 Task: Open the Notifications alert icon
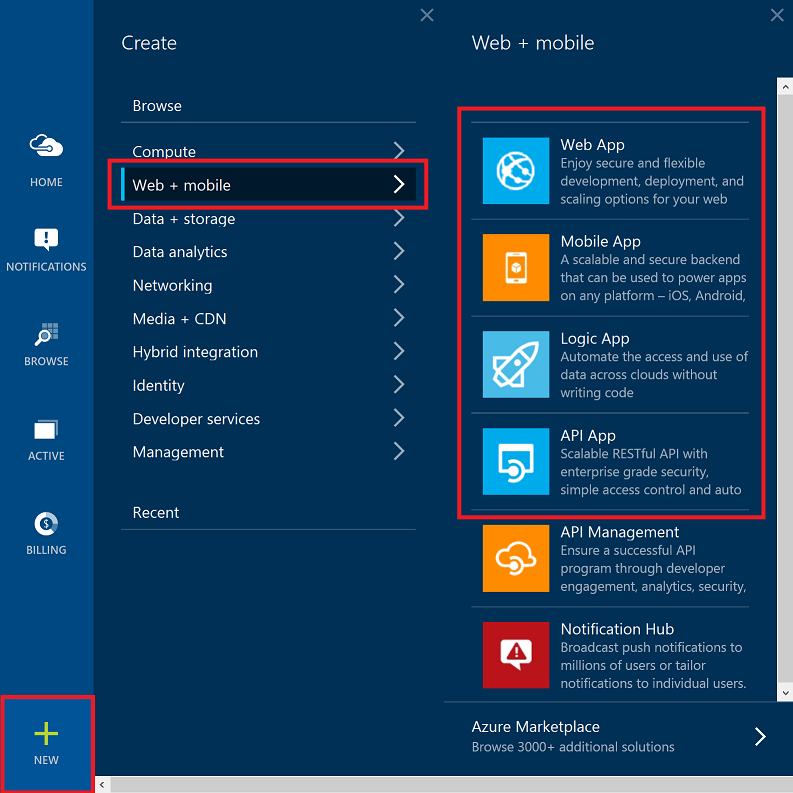46,239
